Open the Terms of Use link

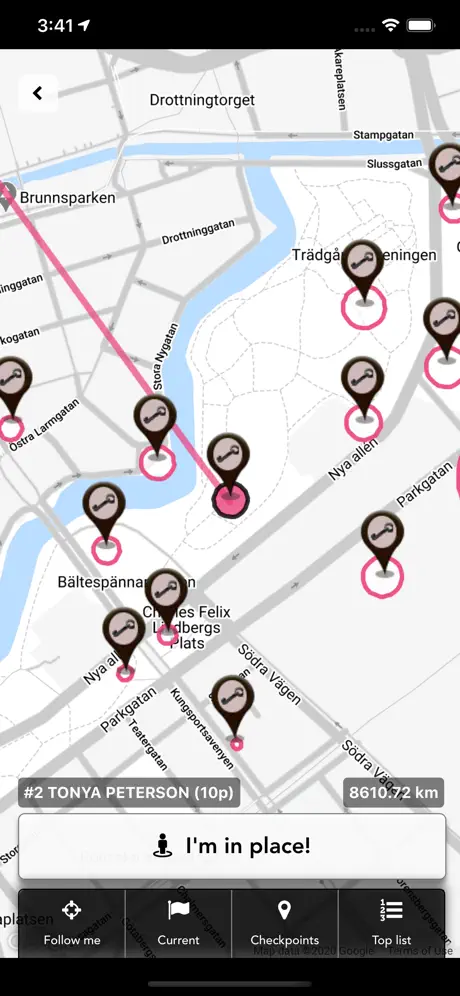pyautogui.click(x=420, y=951)
